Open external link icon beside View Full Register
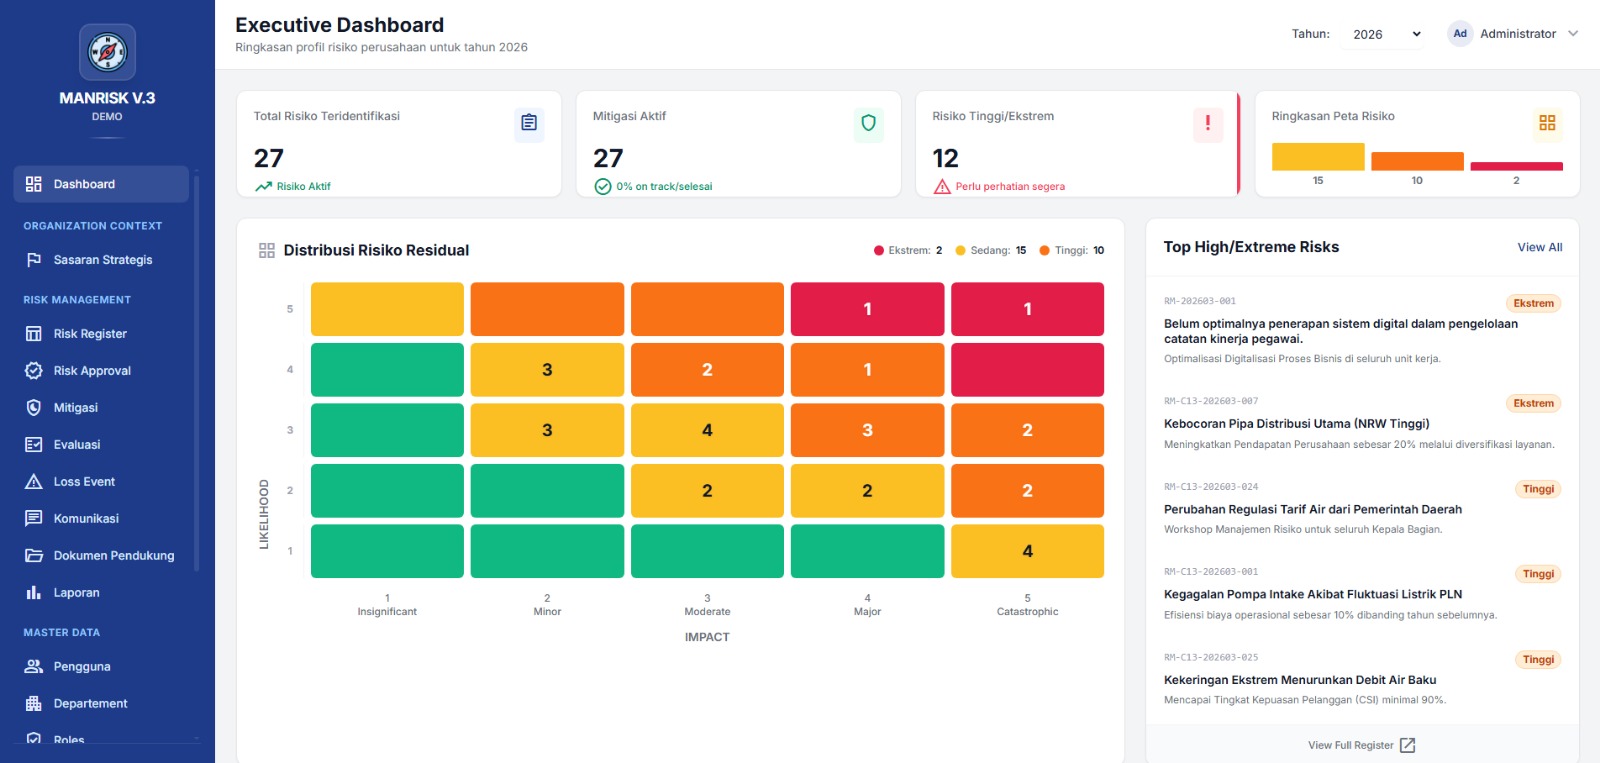This screenshot has height=763, width=1600. pos(1408,745)
